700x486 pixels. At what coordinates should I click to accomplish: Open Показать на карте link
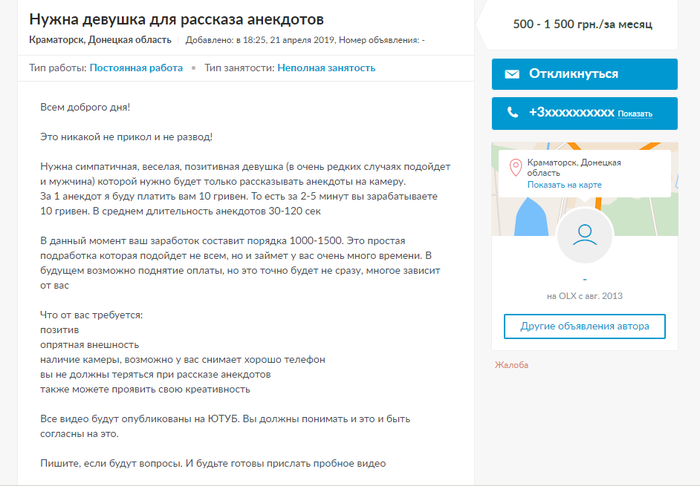tap(565, 186)
